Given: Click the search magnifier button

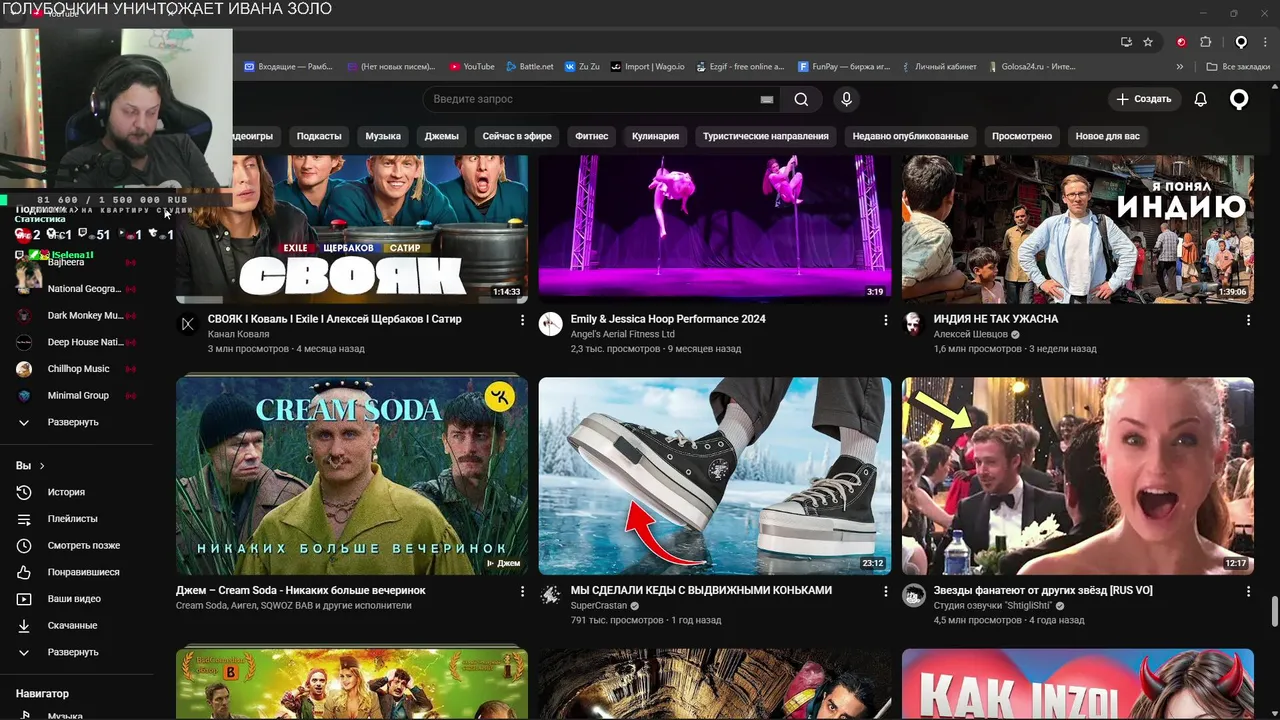Looking at the screenshot, I should tap(801, 99).
